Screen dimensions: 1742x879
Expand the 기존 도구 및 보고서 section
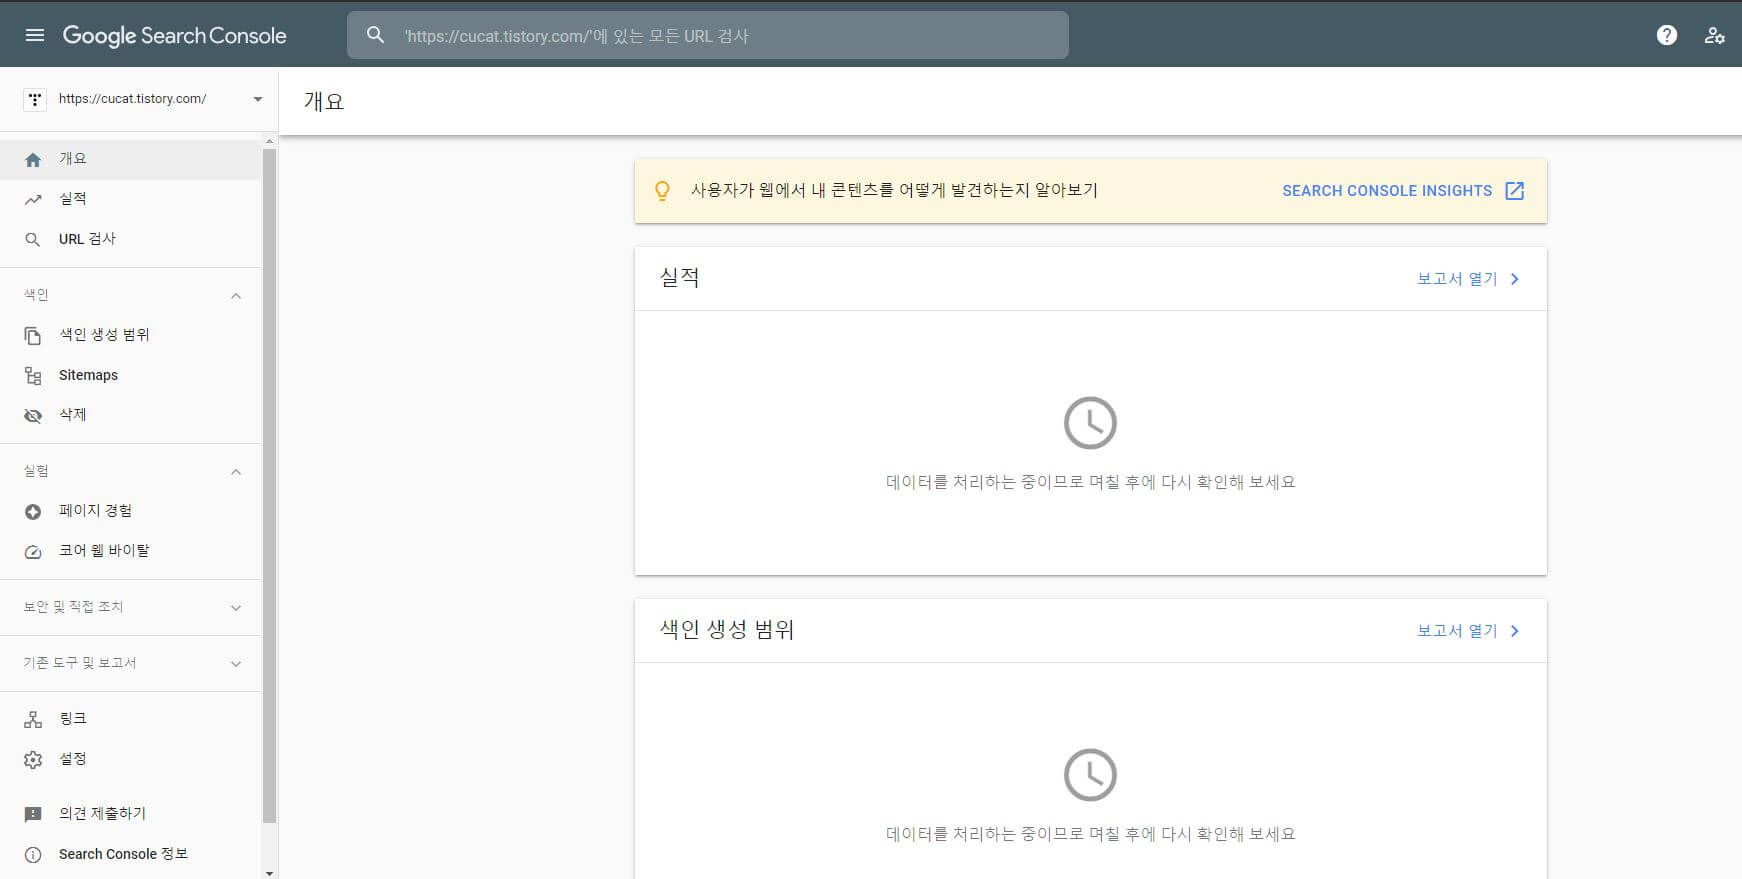(236, 664)
